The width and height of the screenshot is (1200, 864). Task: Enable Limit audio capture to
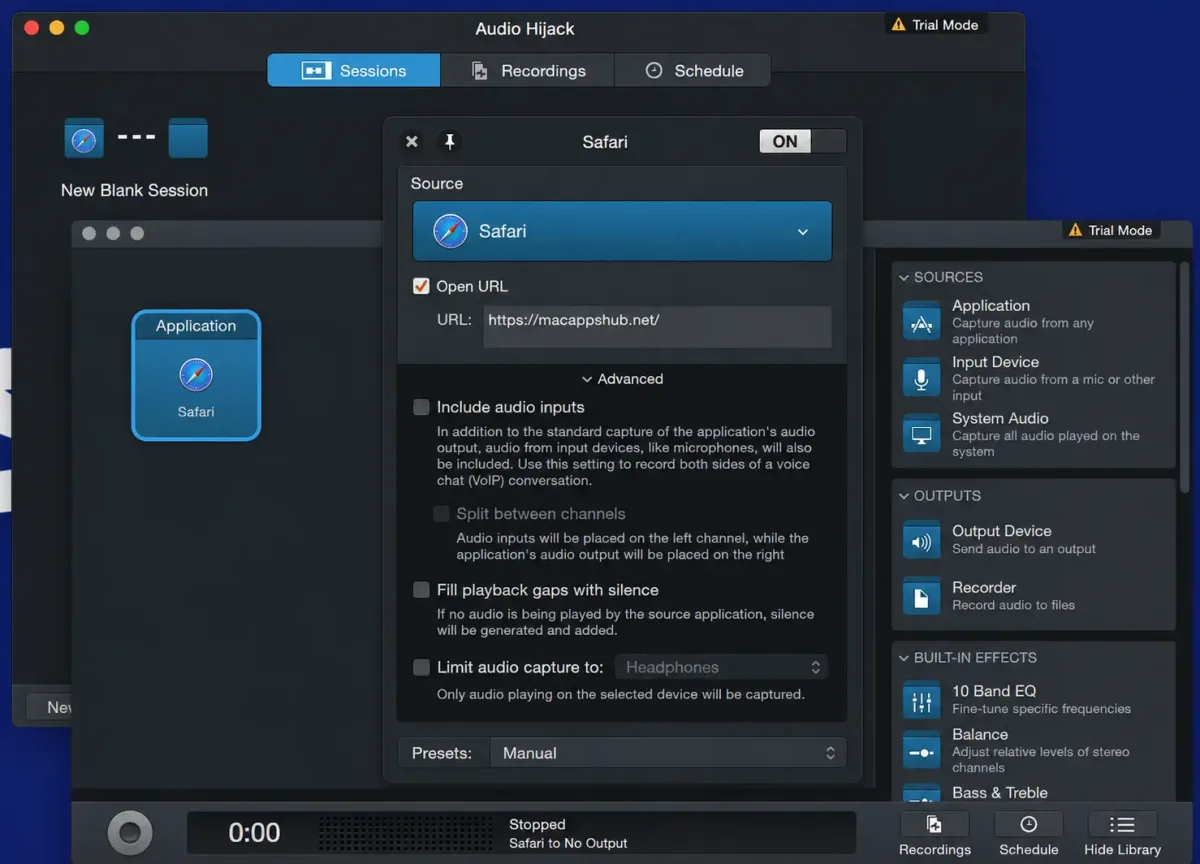click(421, 667)
